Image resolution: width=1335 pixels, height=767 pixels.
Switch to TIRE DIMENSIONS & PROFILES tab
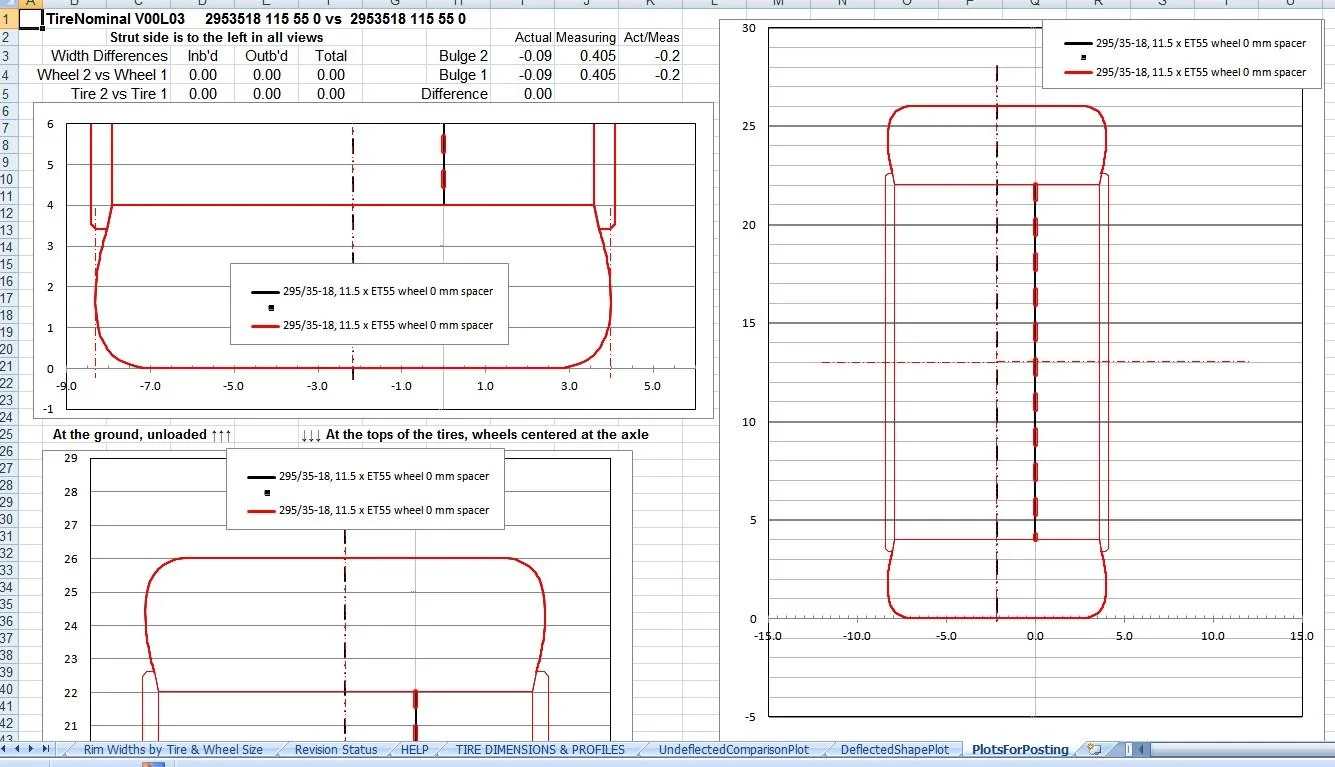540,749
